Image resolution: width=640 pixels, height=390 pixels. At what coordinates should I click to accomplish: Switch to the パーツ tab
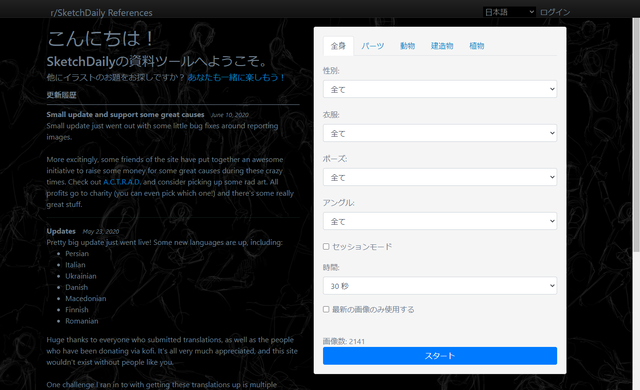click(x=373, y=46)
